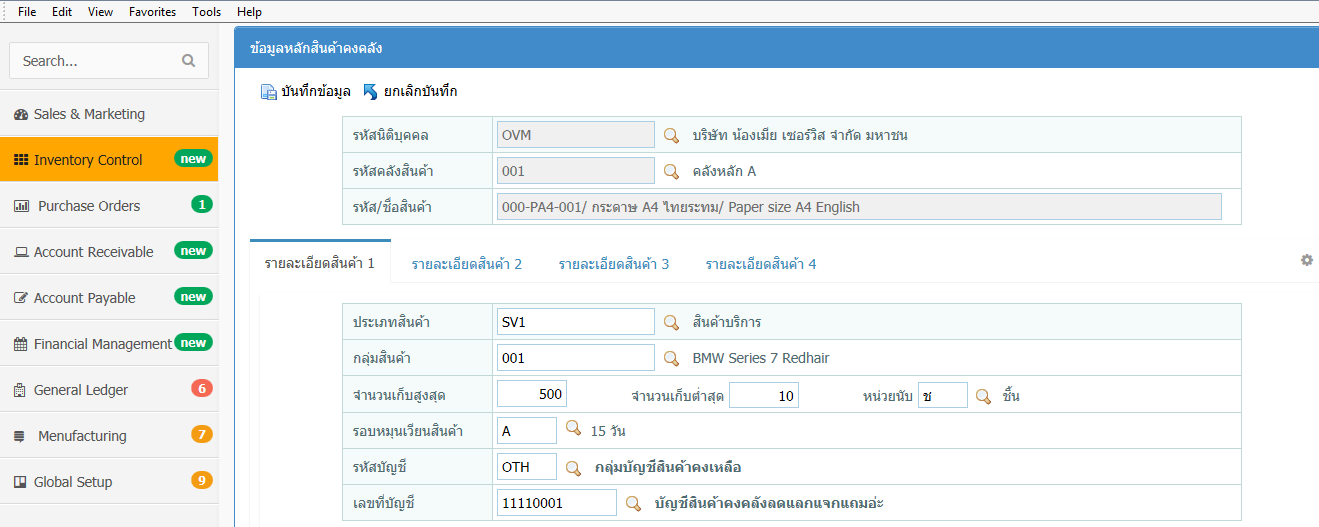
Task: Click the Global Setup icon
Action: [20, 482]
